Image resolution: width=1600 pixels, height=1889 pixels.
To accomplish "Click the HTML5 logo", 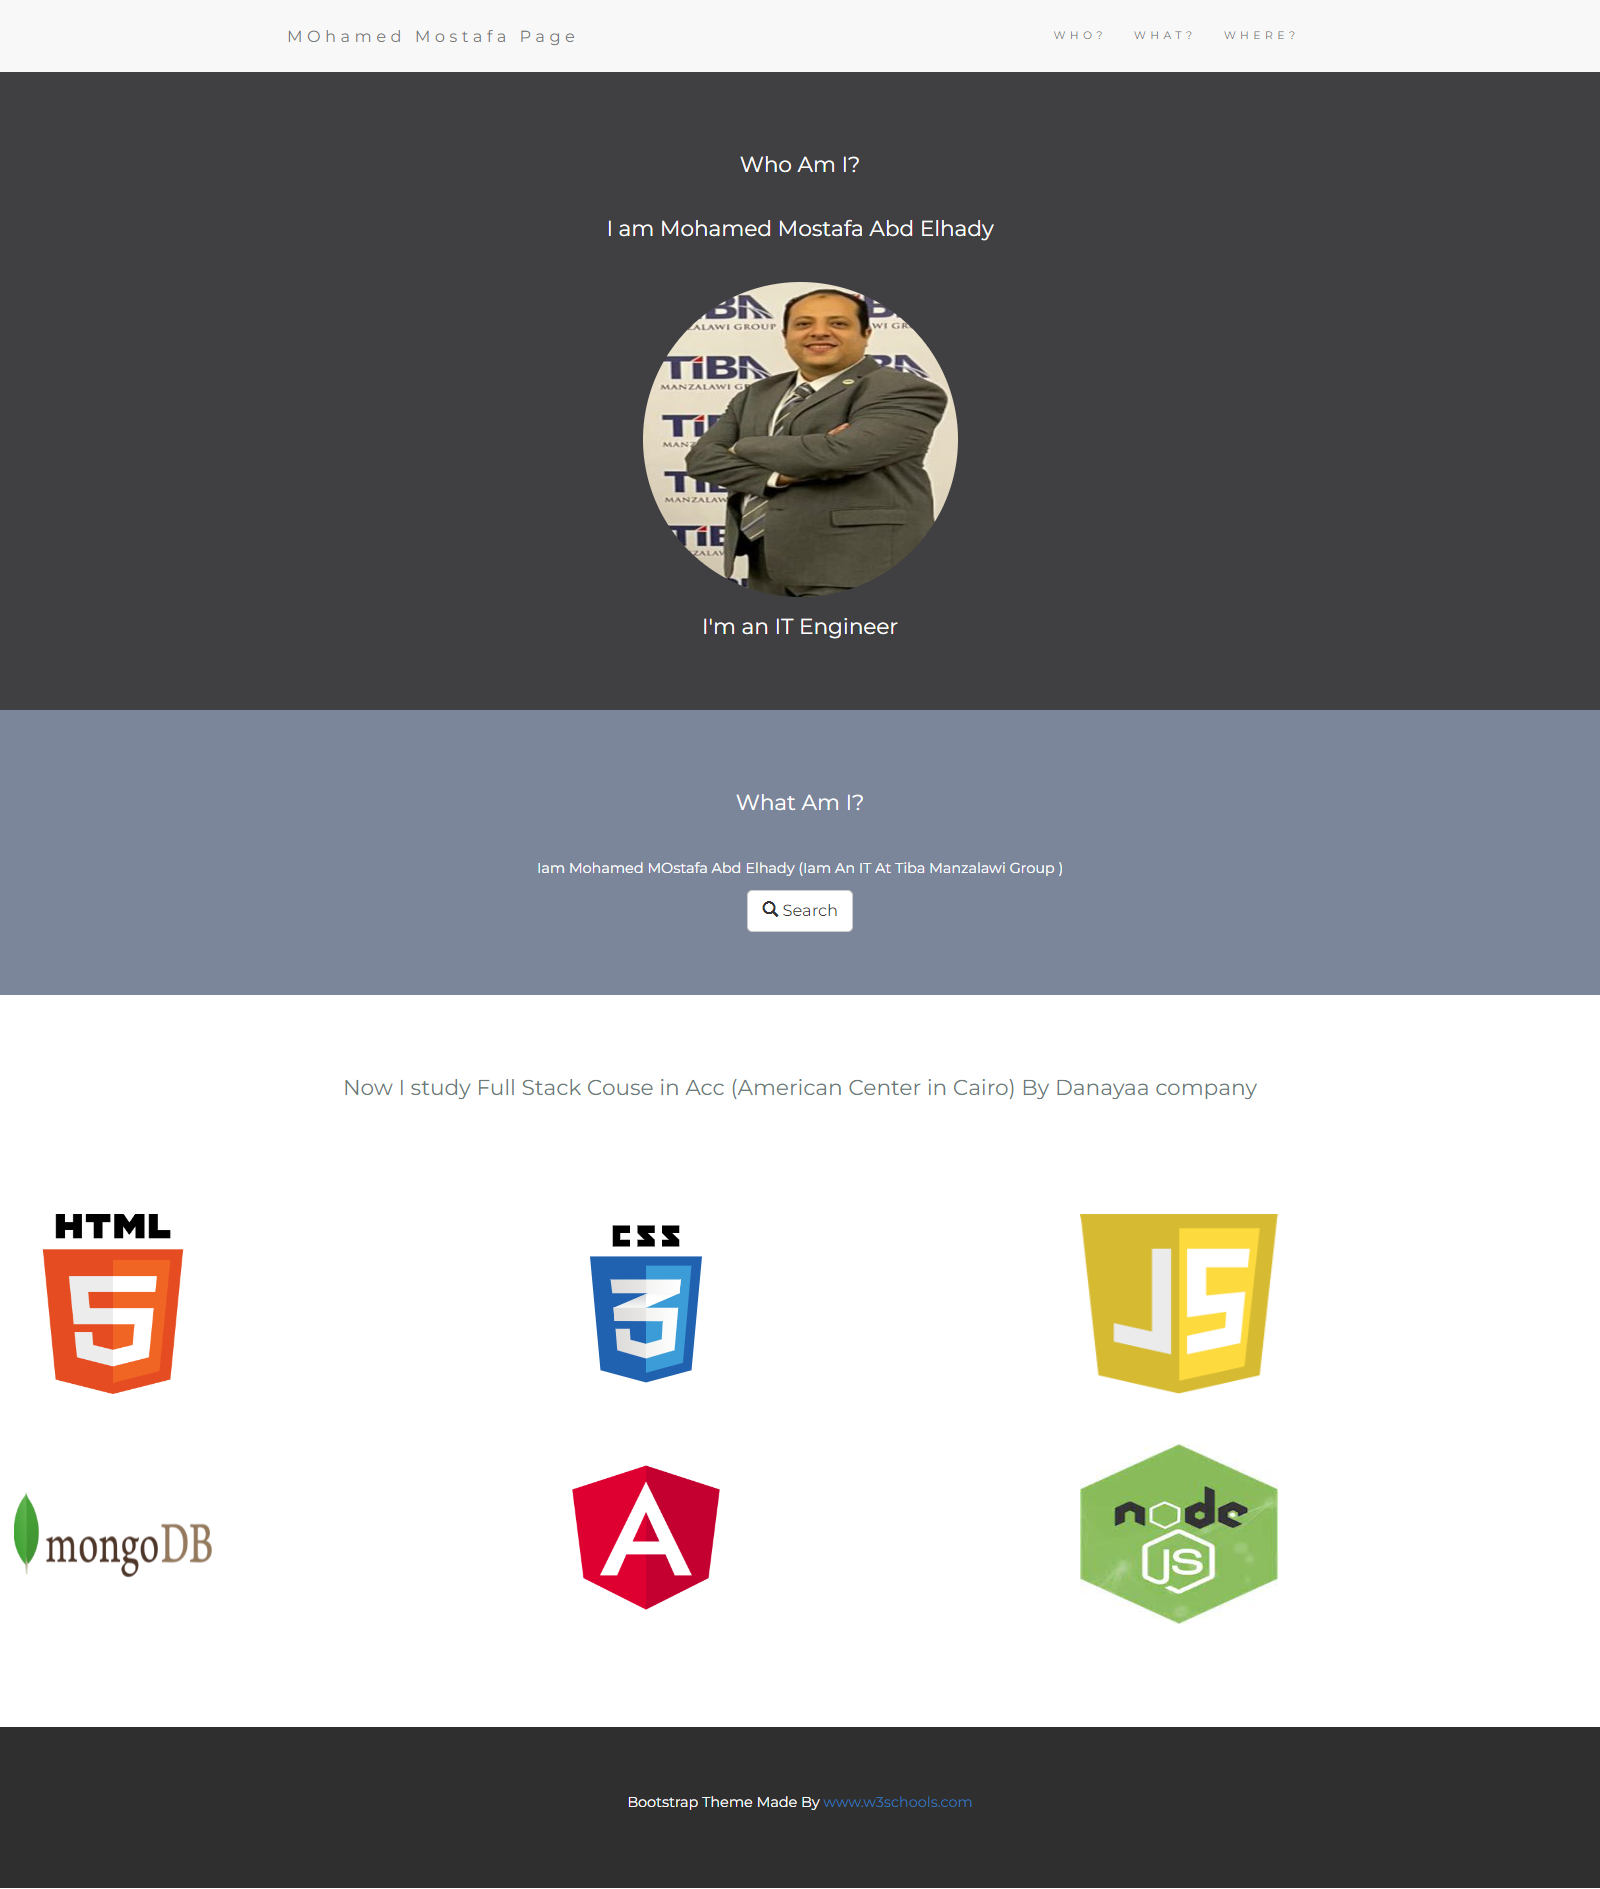I will point(113,1303).
